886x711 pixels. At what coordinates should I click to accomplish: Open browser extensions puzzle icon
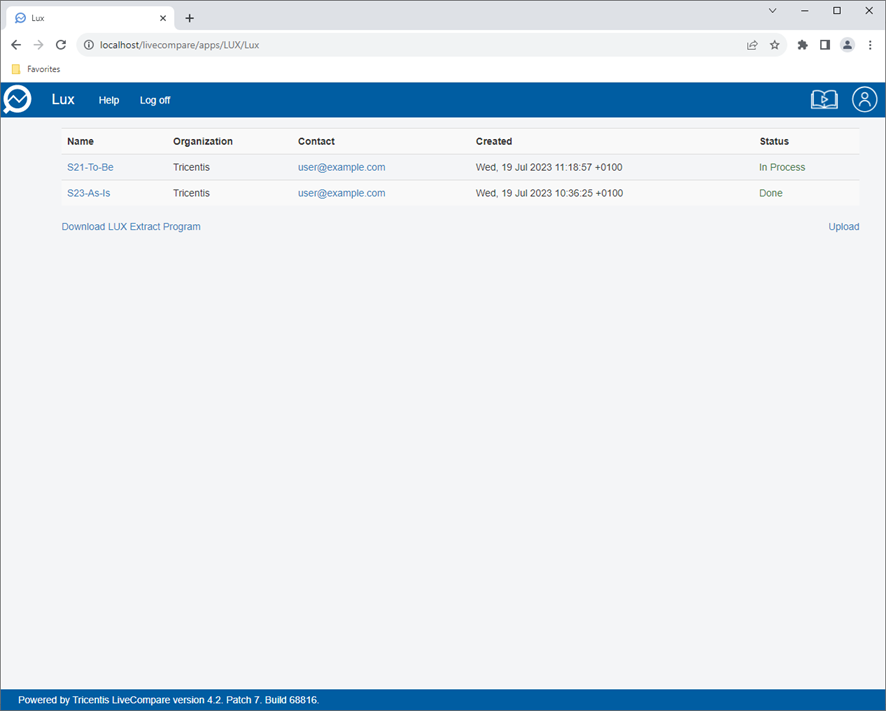click(x=802, y=45)
